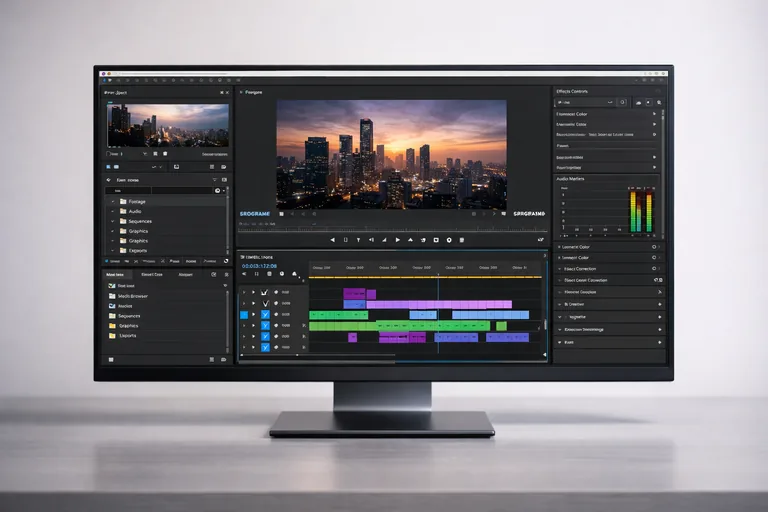Image resolution: width=768 pixels, height=512 pixels.
Task: Click the white stop square beside the blue monitor label
Action: coord(282,214)
